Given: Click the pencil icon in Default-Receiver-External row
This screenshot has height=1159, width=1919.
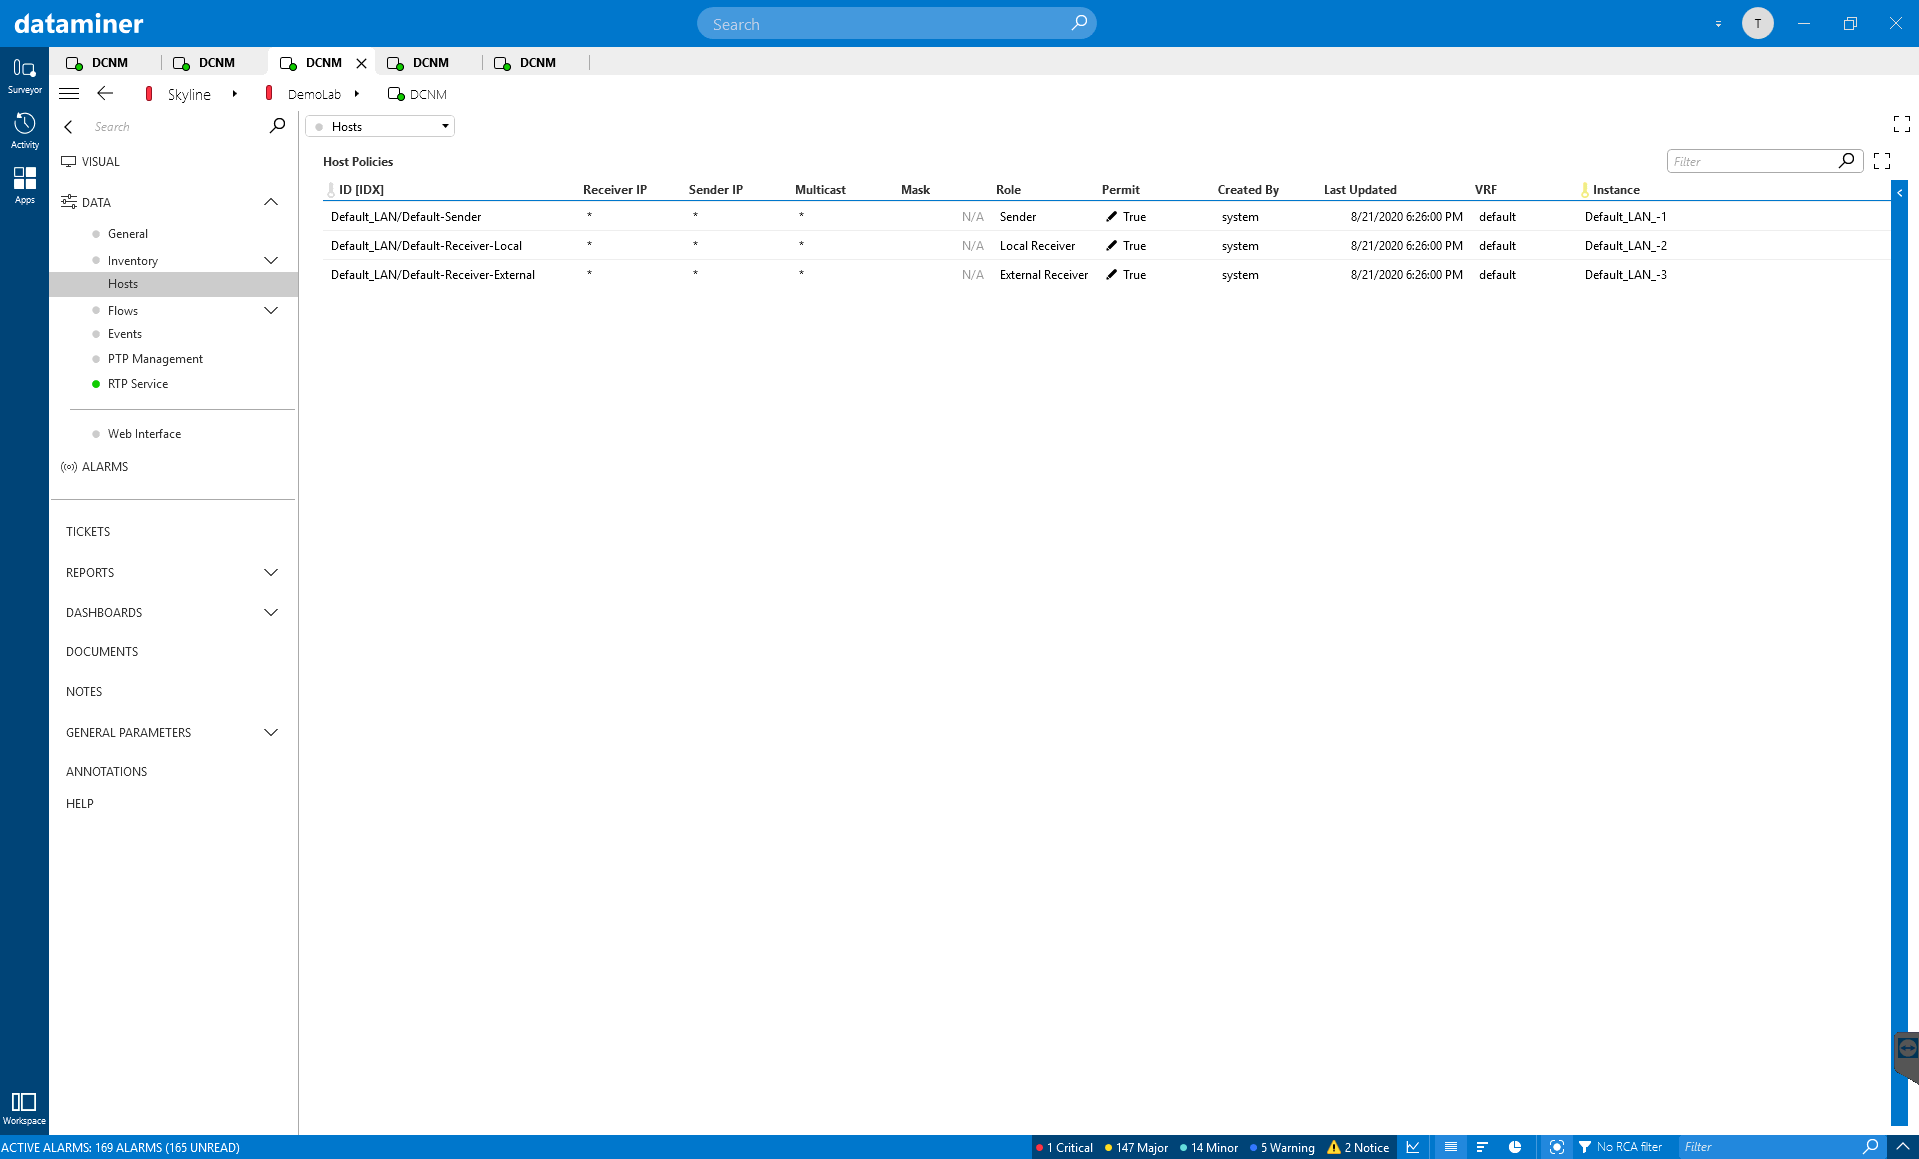Looking at the screenshot, I should pos(1111,274).
